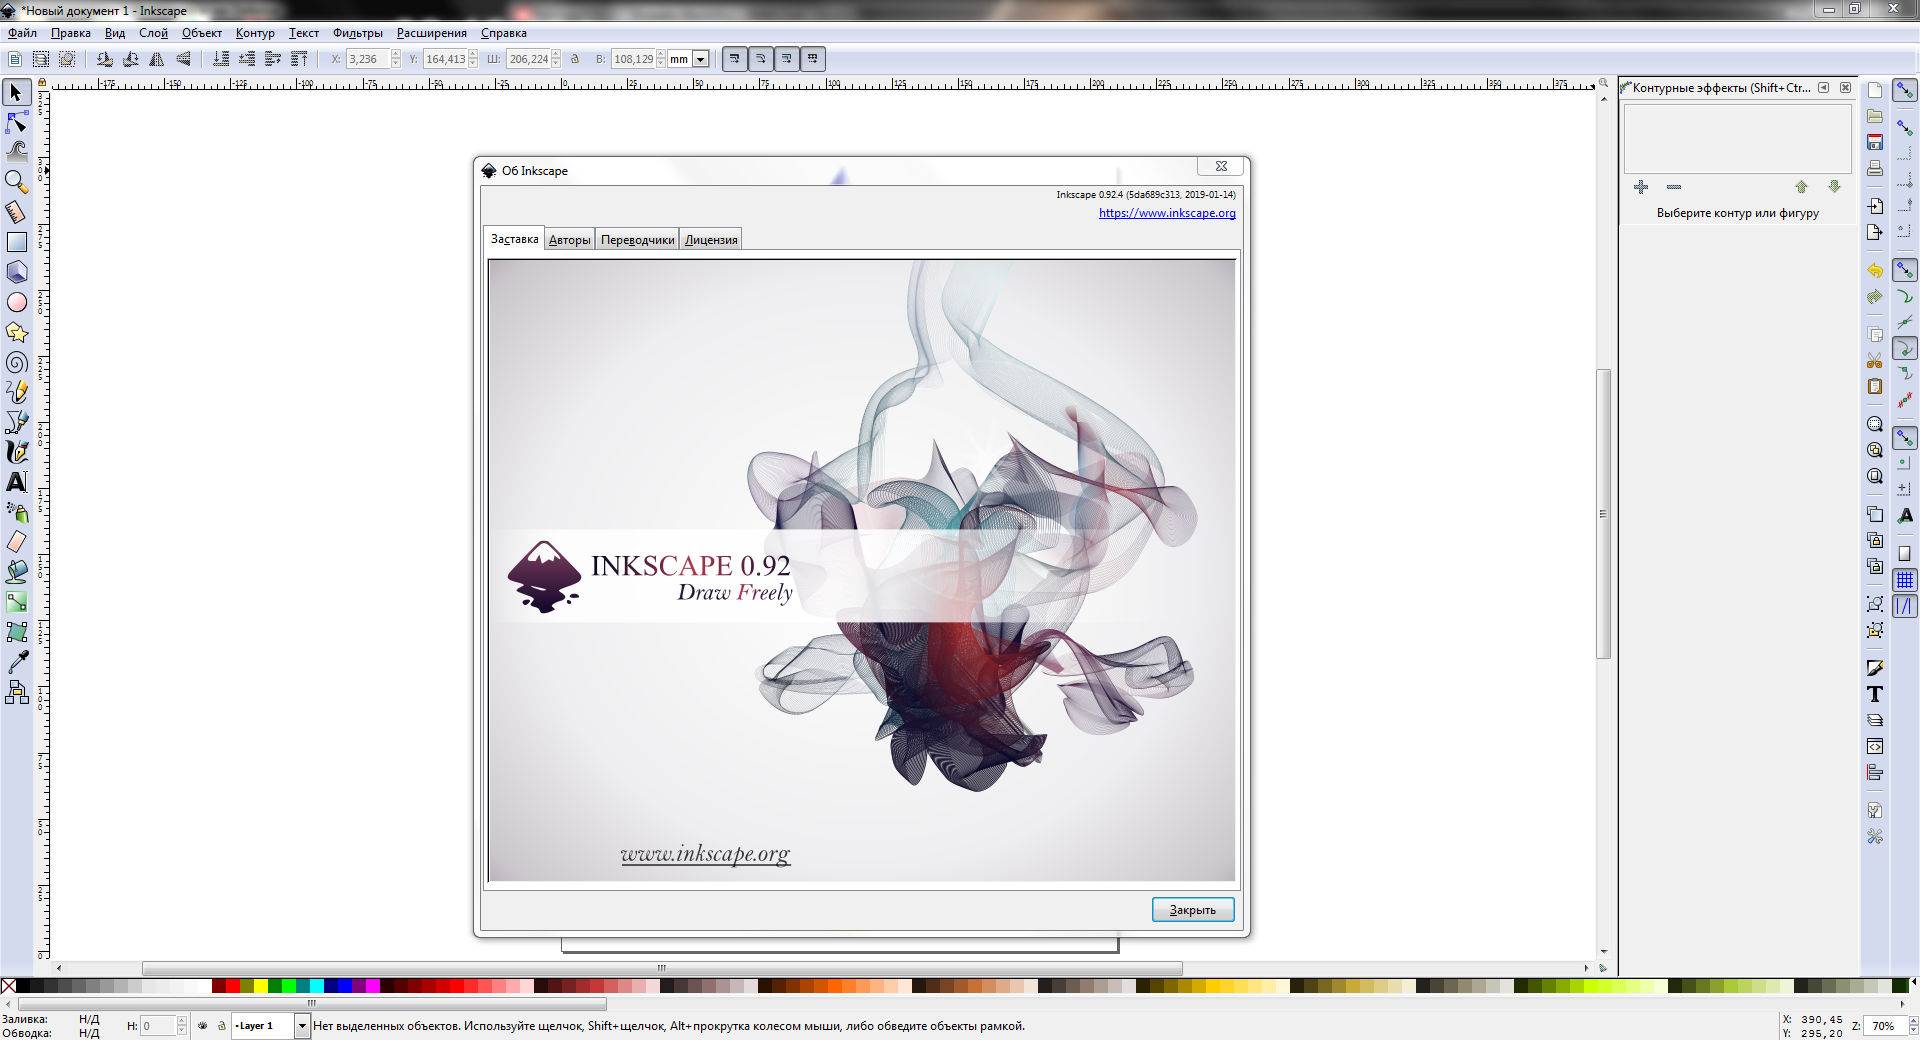Select the Star polygon tool
The width and height of the screenshot is (1920, 1040).
(16, 332)
